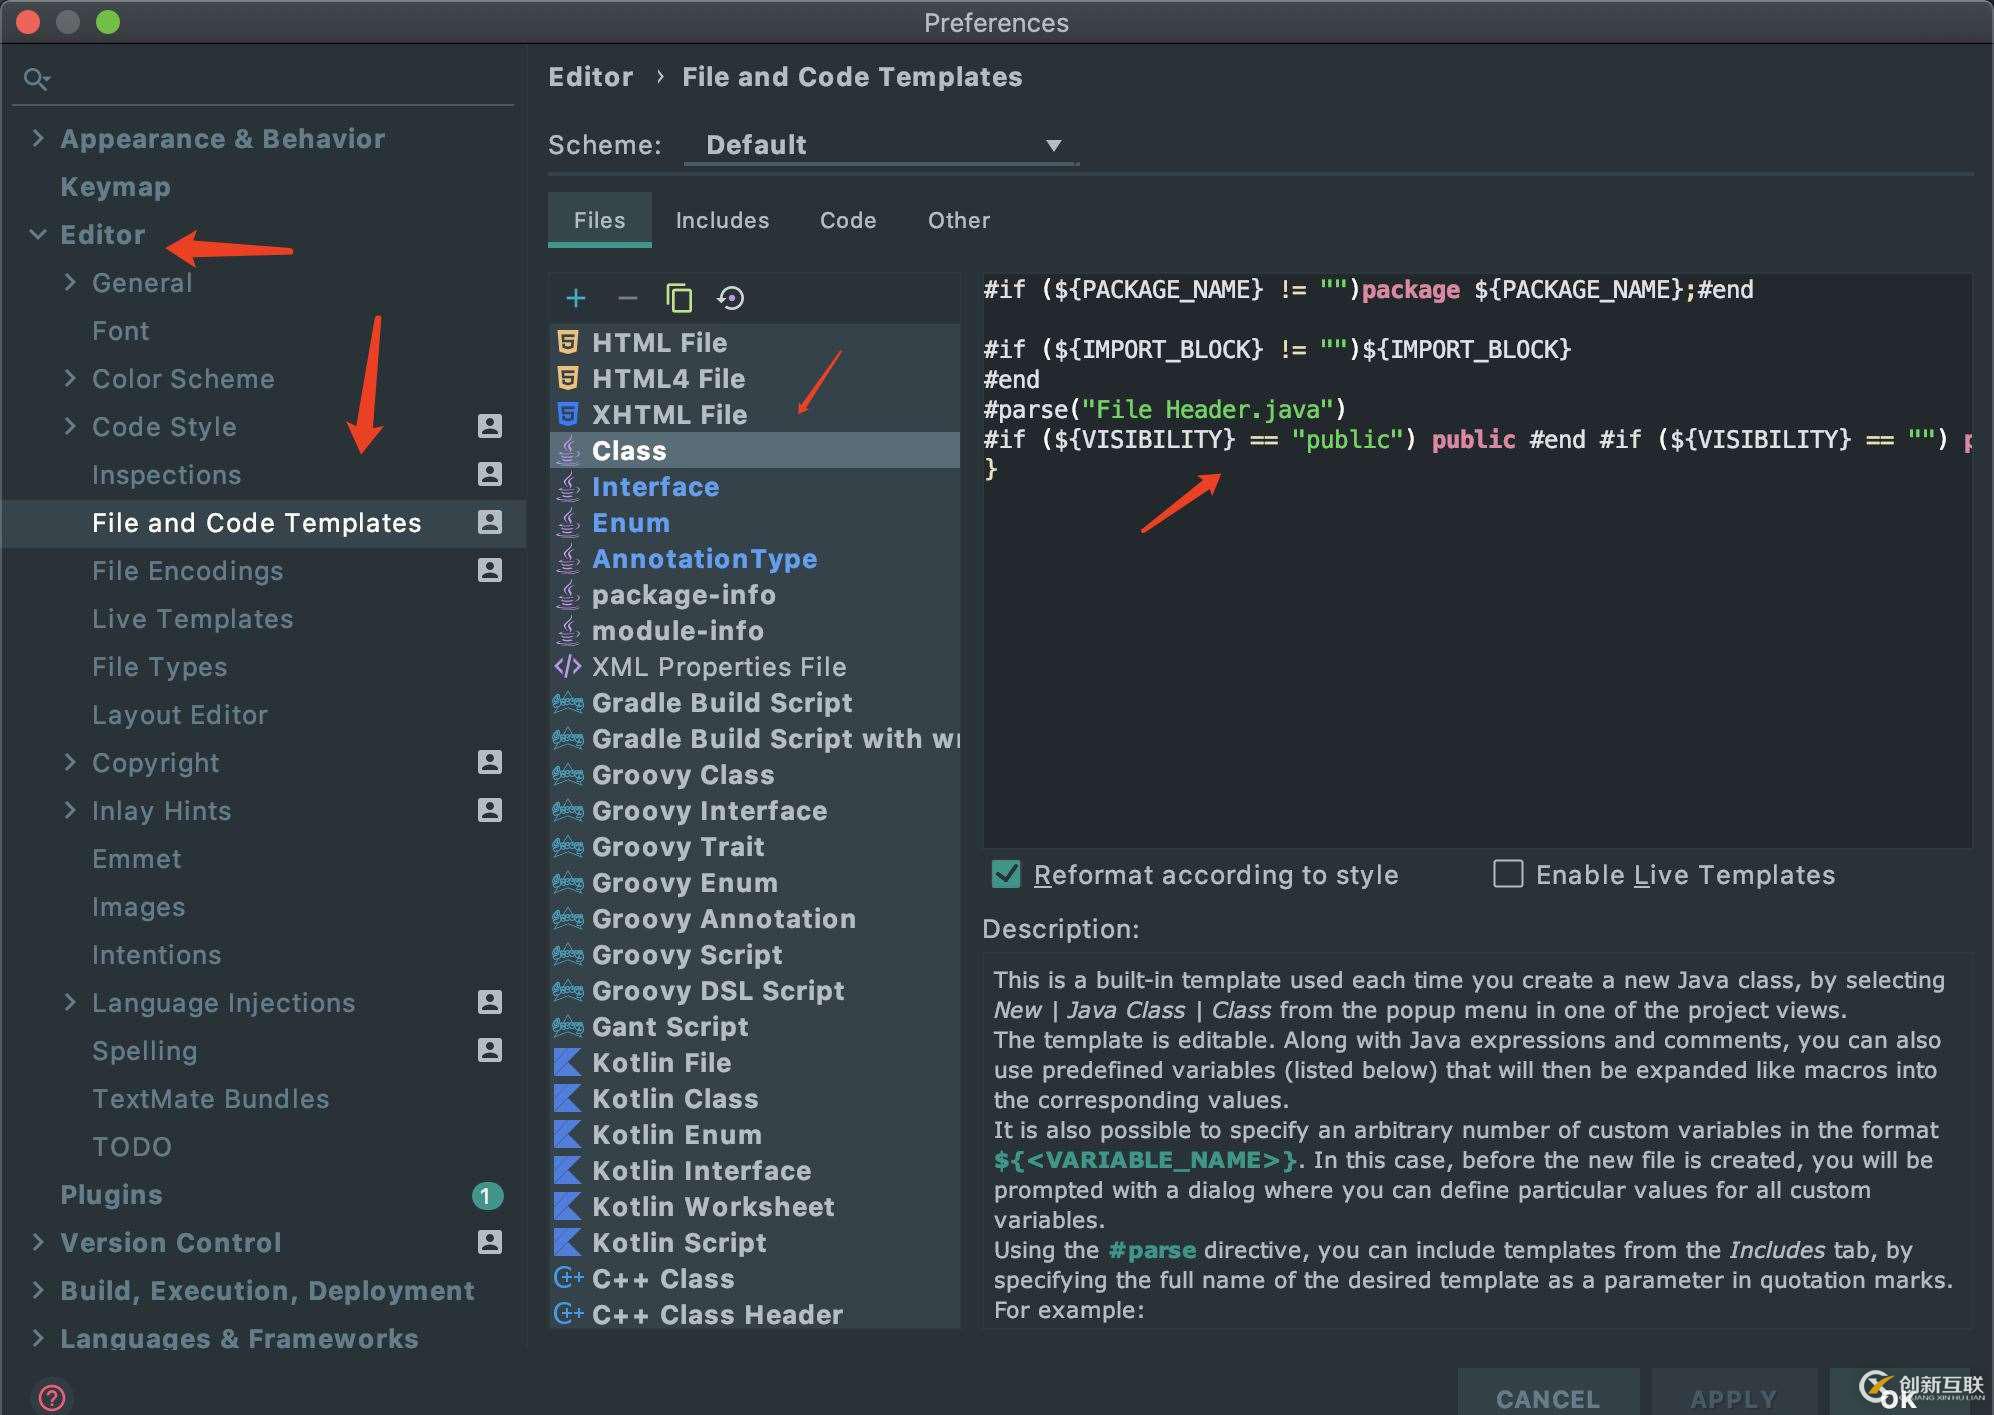
Task: Switch to the Code tab
Action: click(x=847, y=221)
